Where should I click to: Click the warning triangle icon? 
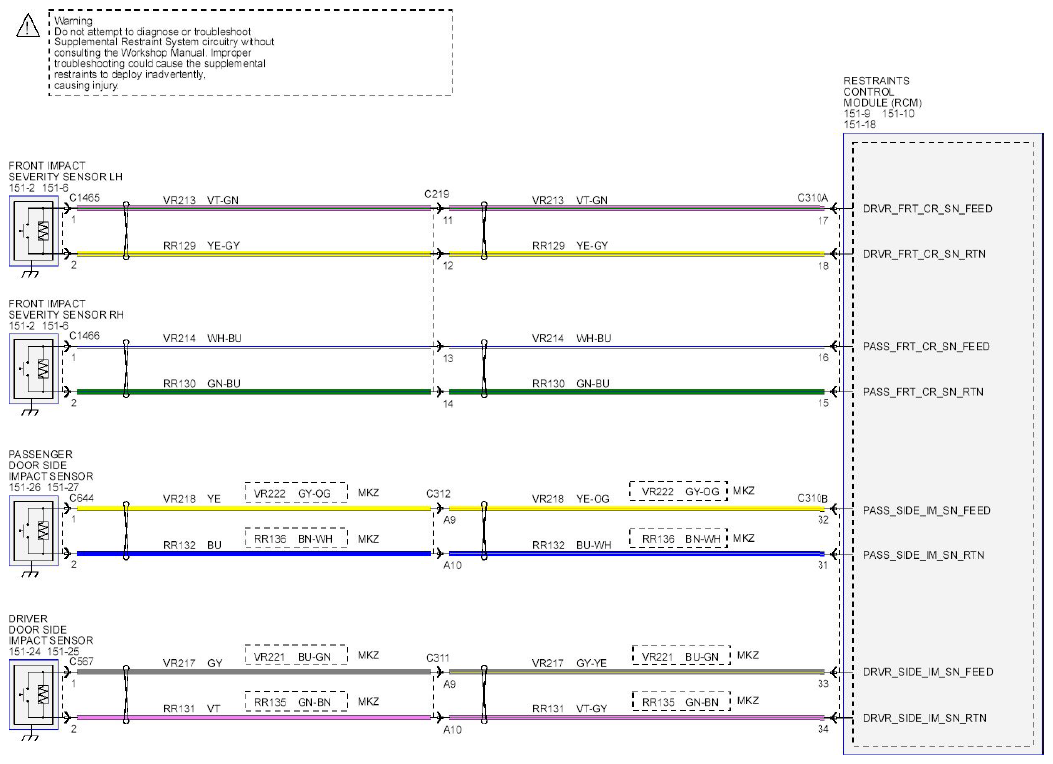[x=28, y=26]
